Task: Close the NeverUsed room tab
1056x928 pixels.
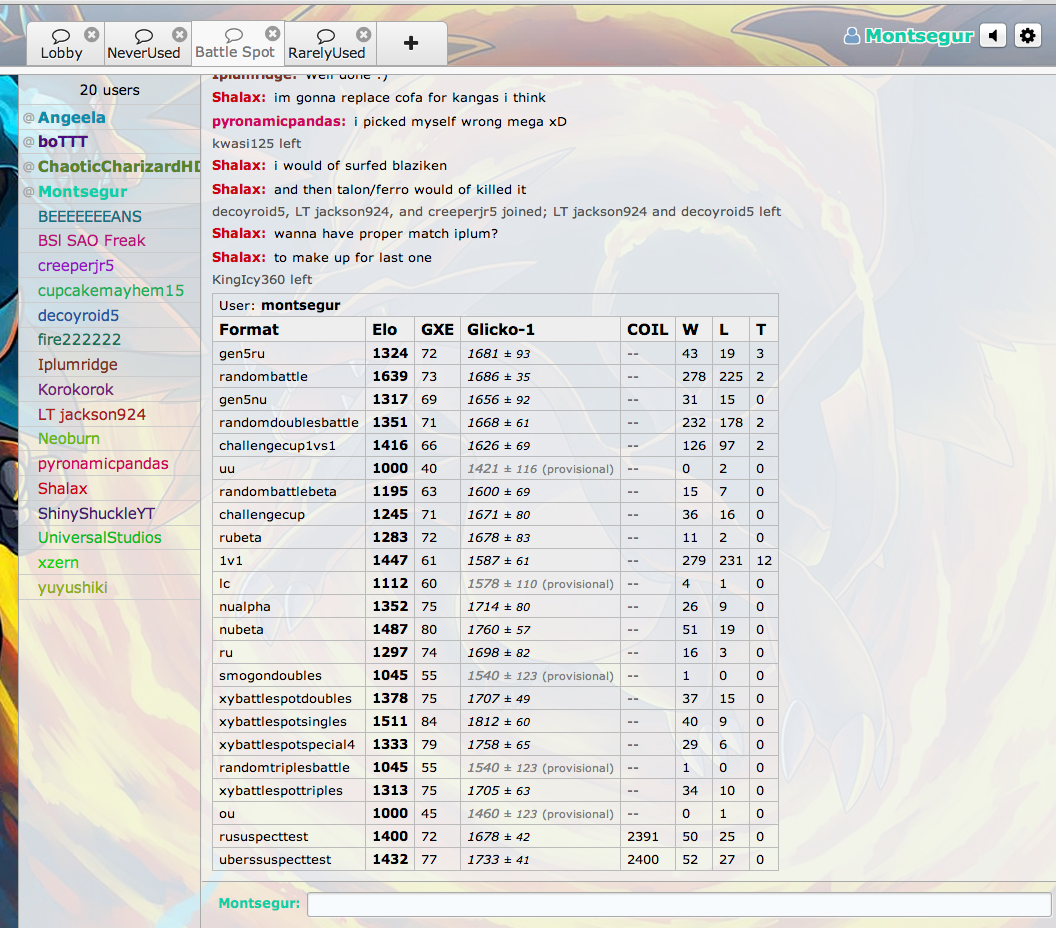Action: coord(179,34)
